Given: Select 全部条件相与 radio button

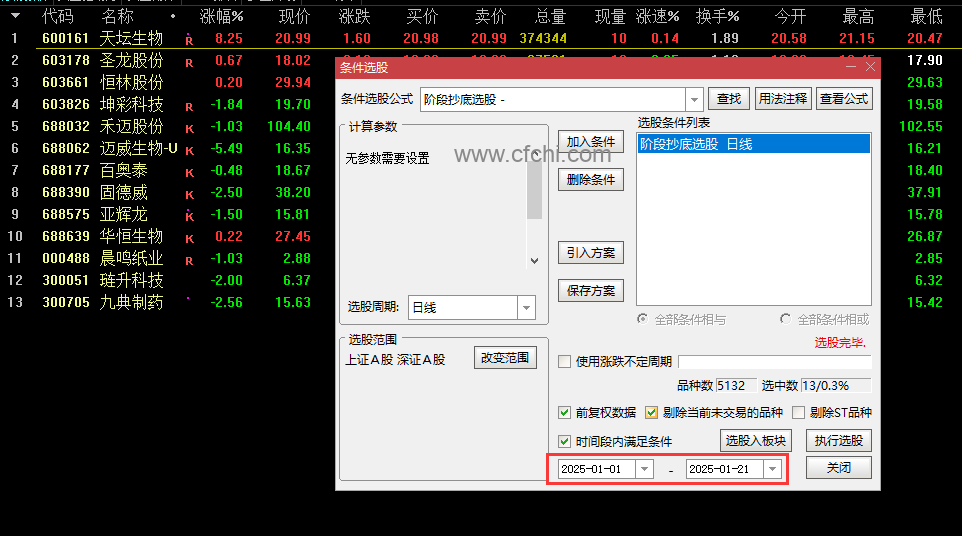Looking at the screenshot, I should click(x=642, y=319).
